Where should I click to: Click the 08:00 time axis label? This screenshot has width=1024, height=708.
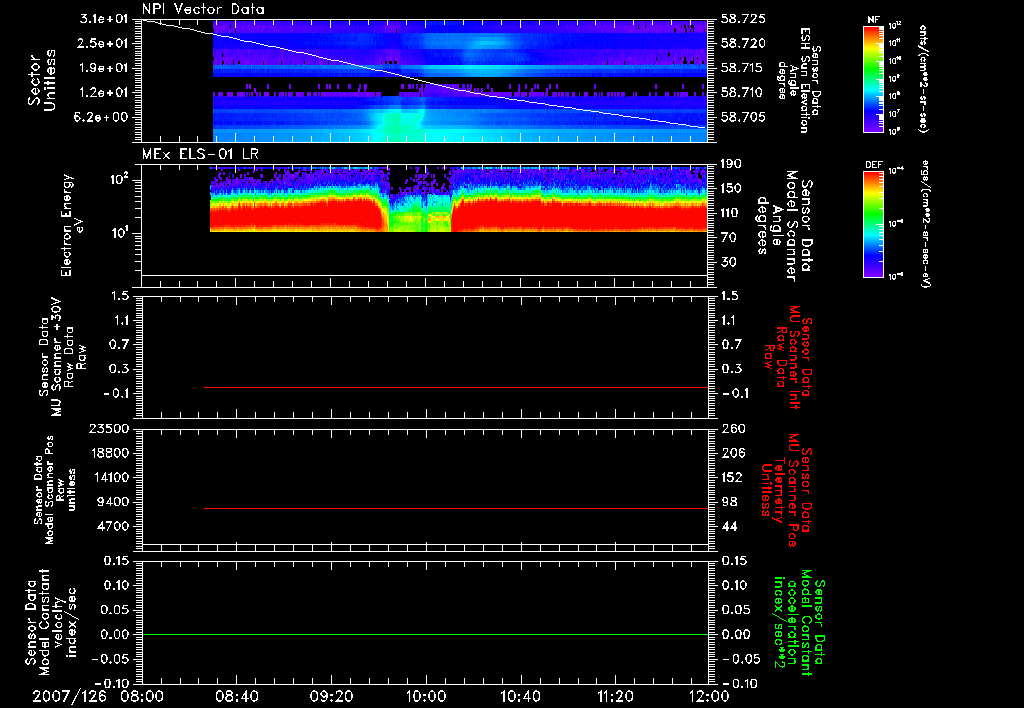tap(142, 696)
